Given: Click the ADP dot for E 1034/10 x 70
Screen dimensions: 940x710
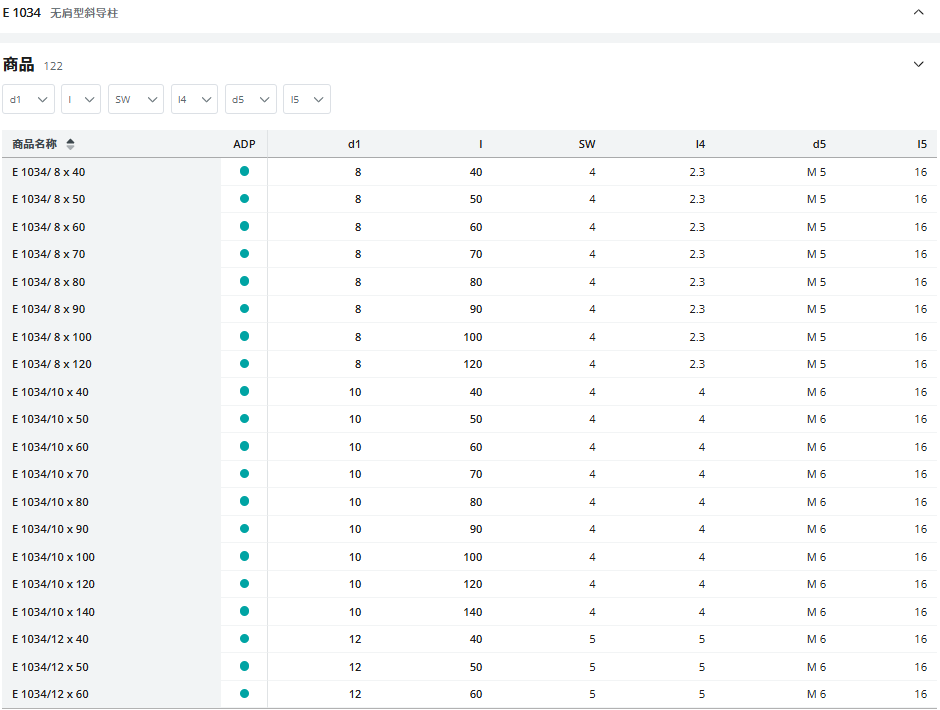Looking at the screenshot, I should (244, 474).
